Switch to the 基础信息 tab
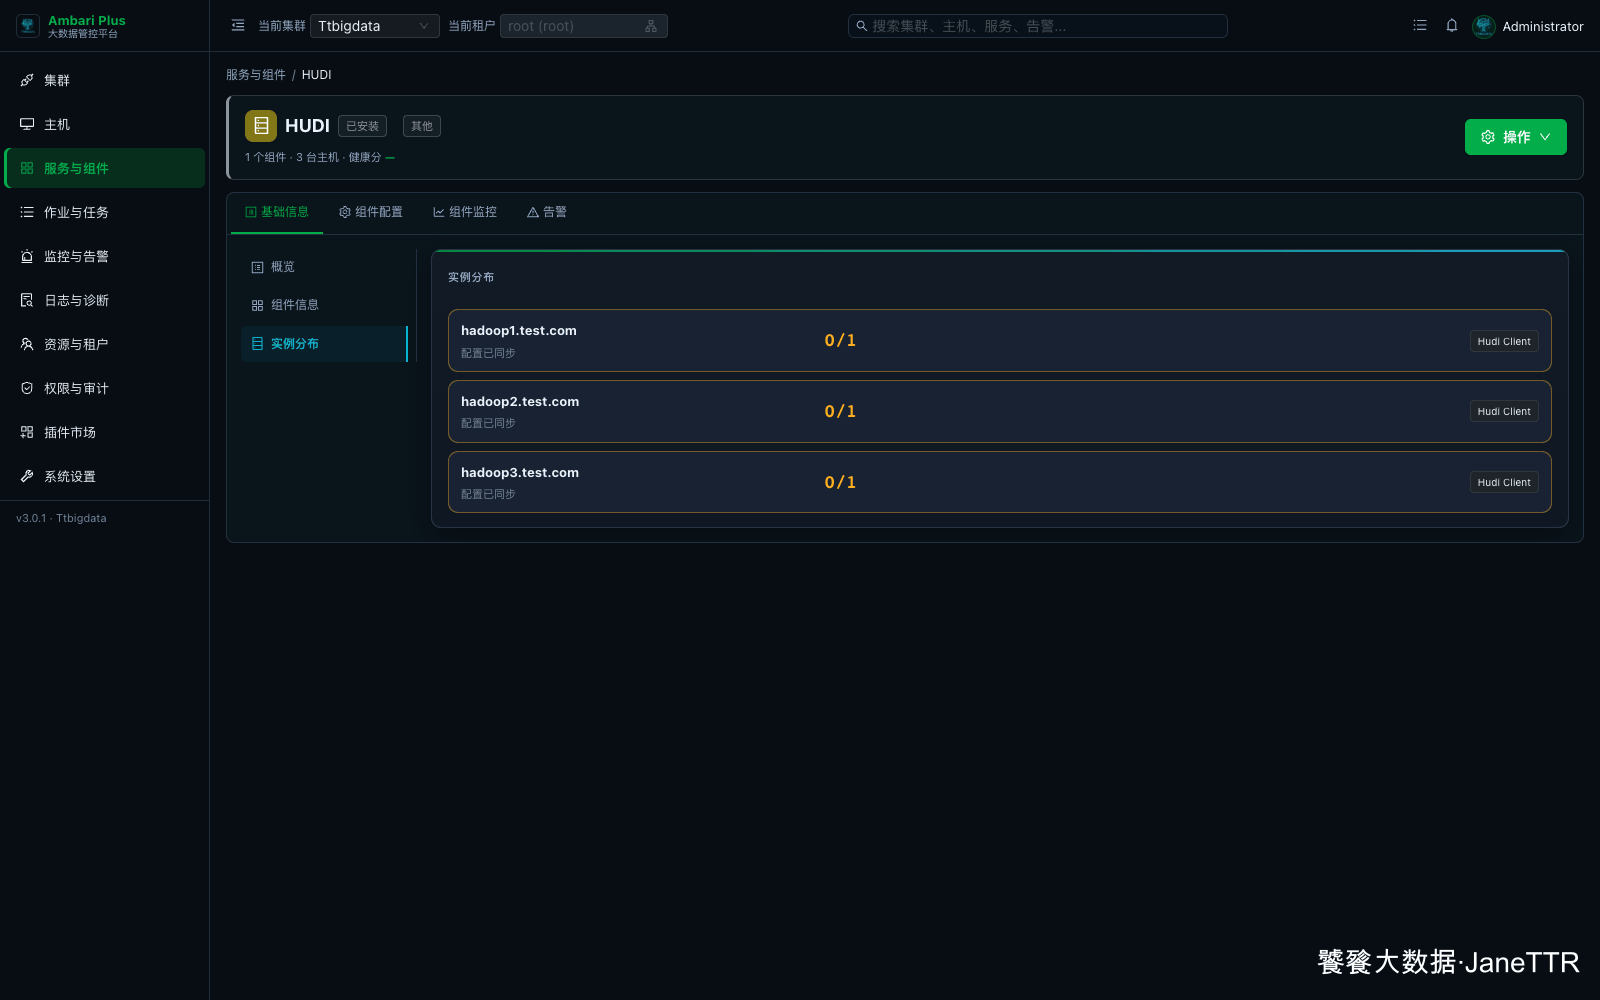 [277, 212]
